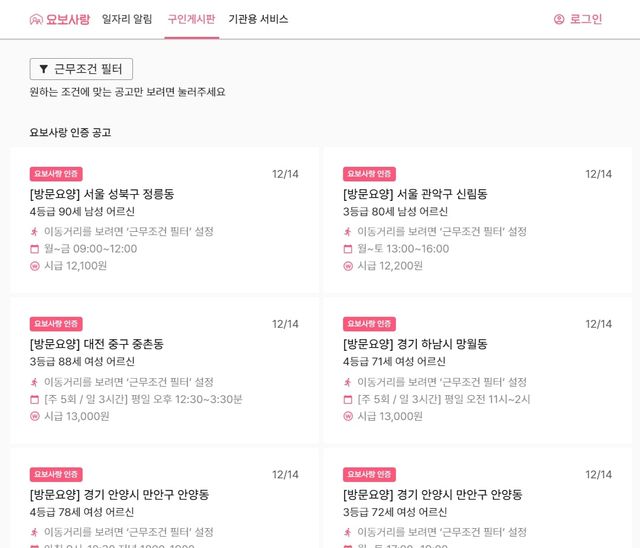Click wage won icon in 관악구 신림동 listing
The height and width of the screenshot is (548, 640).
(348, 266)
